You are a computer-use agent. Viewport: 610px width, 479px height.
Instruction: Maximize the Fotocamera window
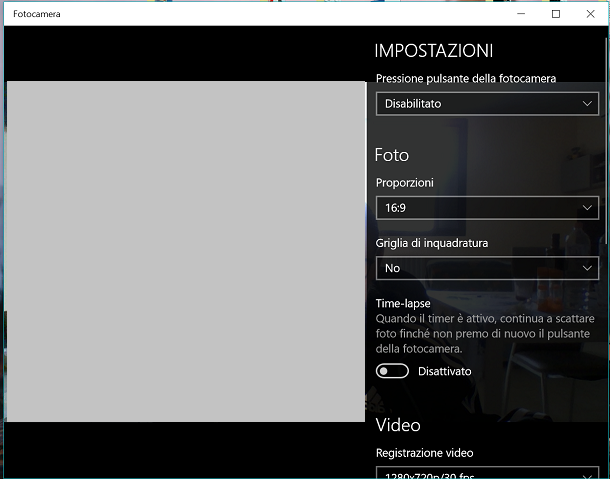[x=556, y=14]
